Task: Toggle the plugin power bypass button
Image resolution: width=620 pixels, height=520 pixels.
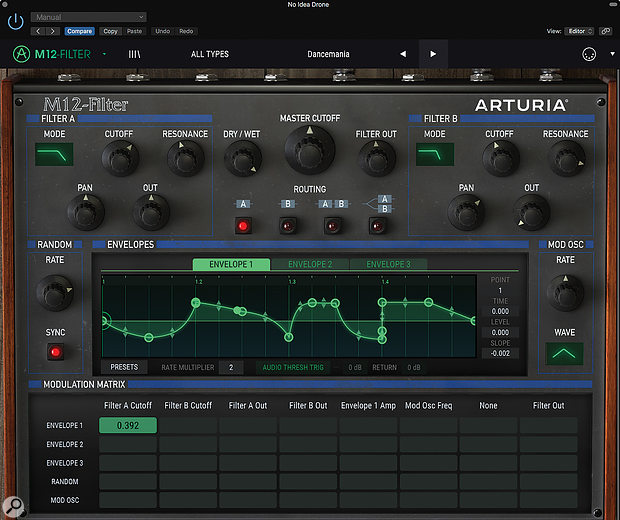Action: [x=16, y=21]
